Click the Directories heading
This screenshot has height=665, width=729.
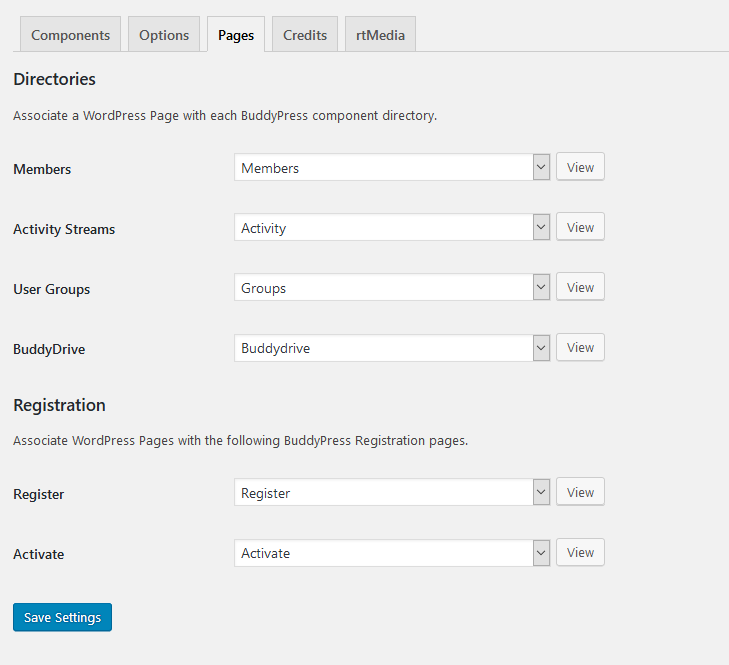54,79
